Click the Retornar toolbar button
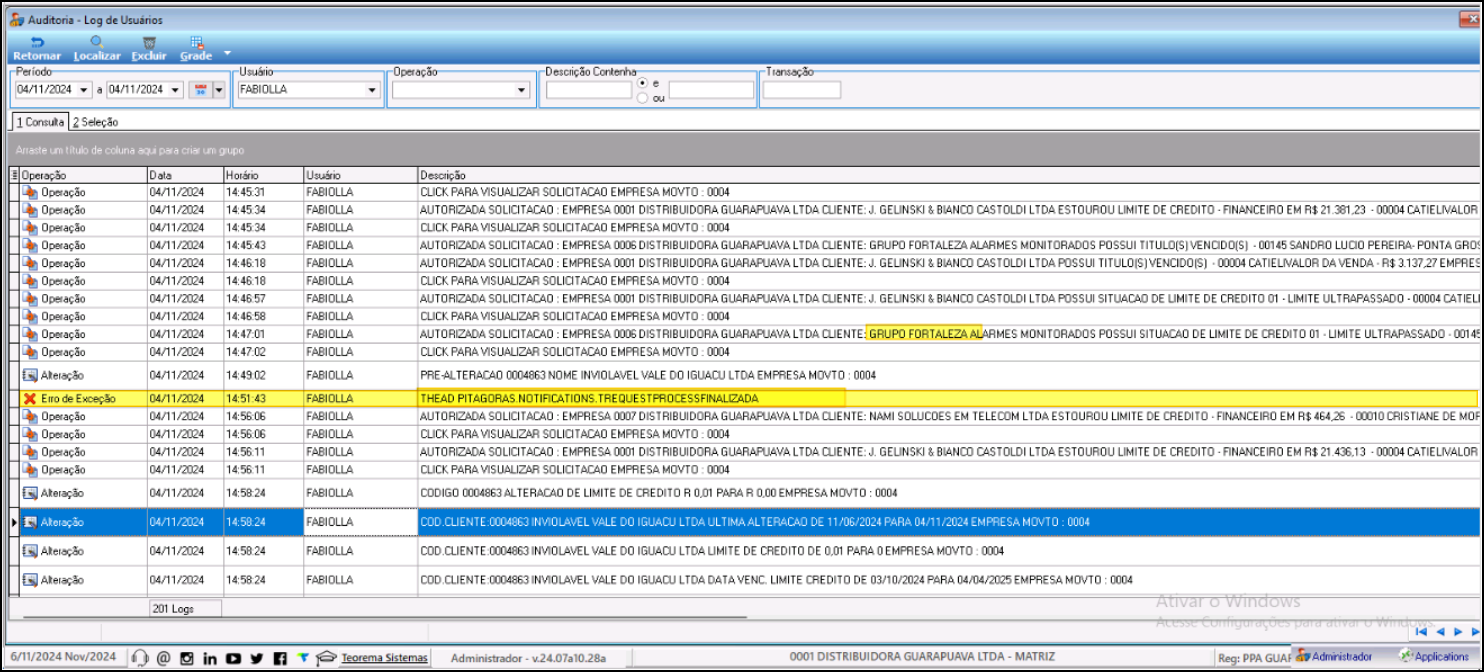 (36, 48)
